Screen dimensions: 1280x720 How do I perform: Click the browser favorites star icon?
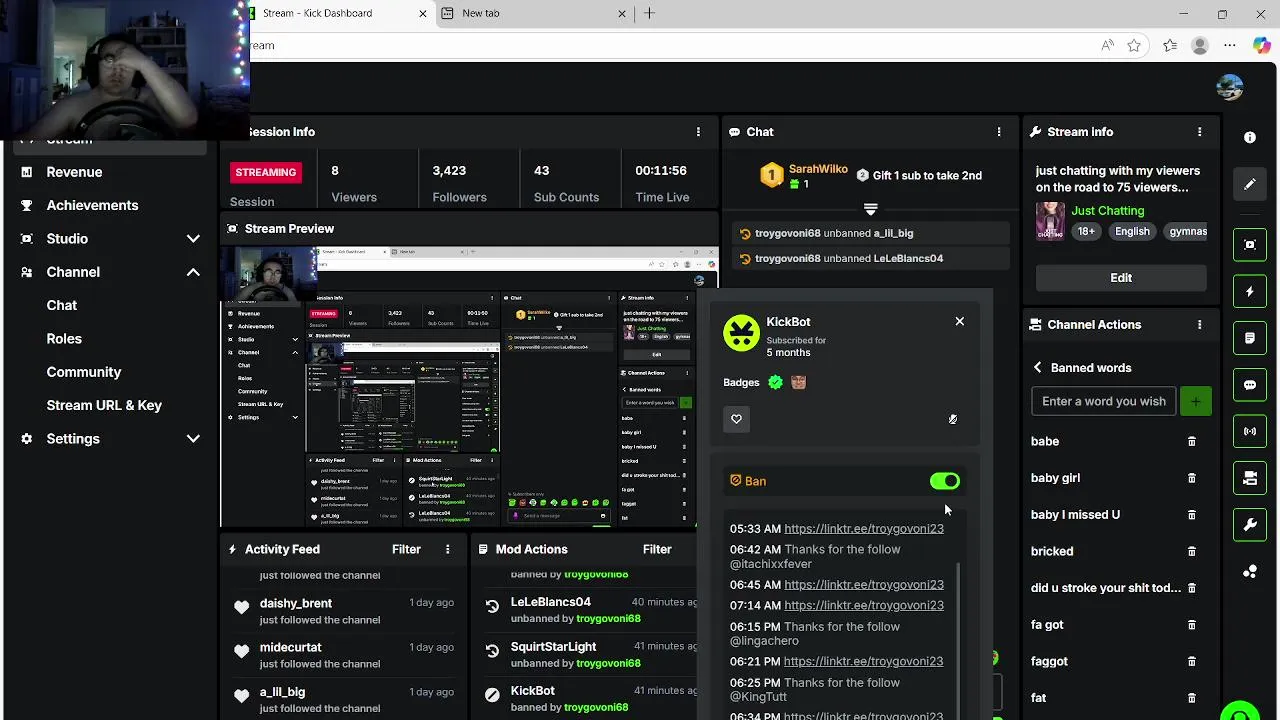(x=1134, y=45)
